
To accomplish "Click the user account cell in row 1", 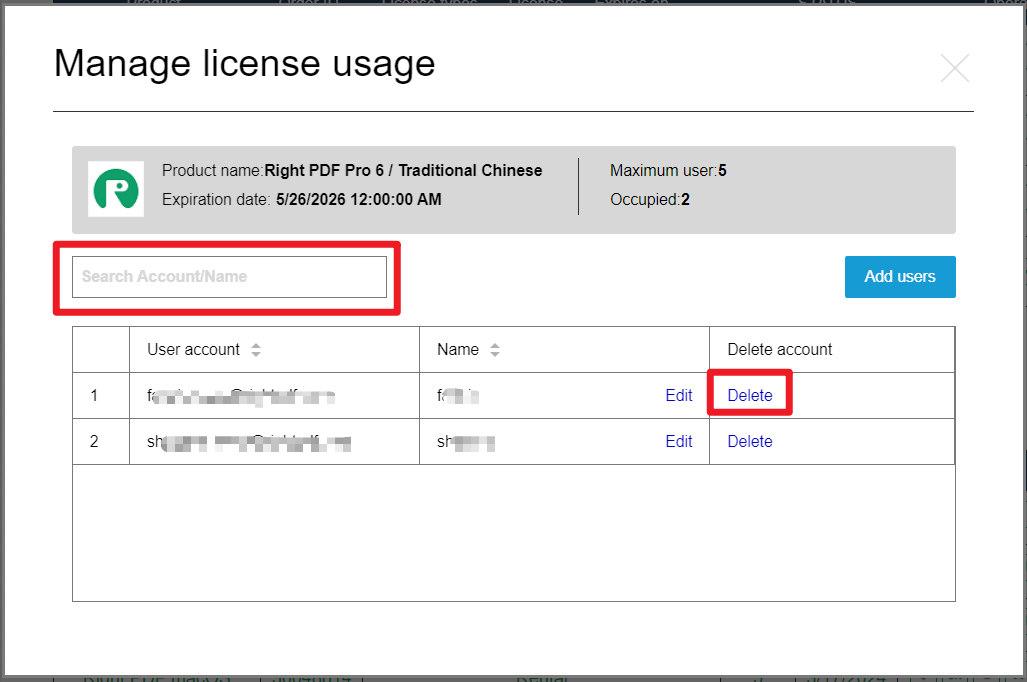I will tap(274, 396).
